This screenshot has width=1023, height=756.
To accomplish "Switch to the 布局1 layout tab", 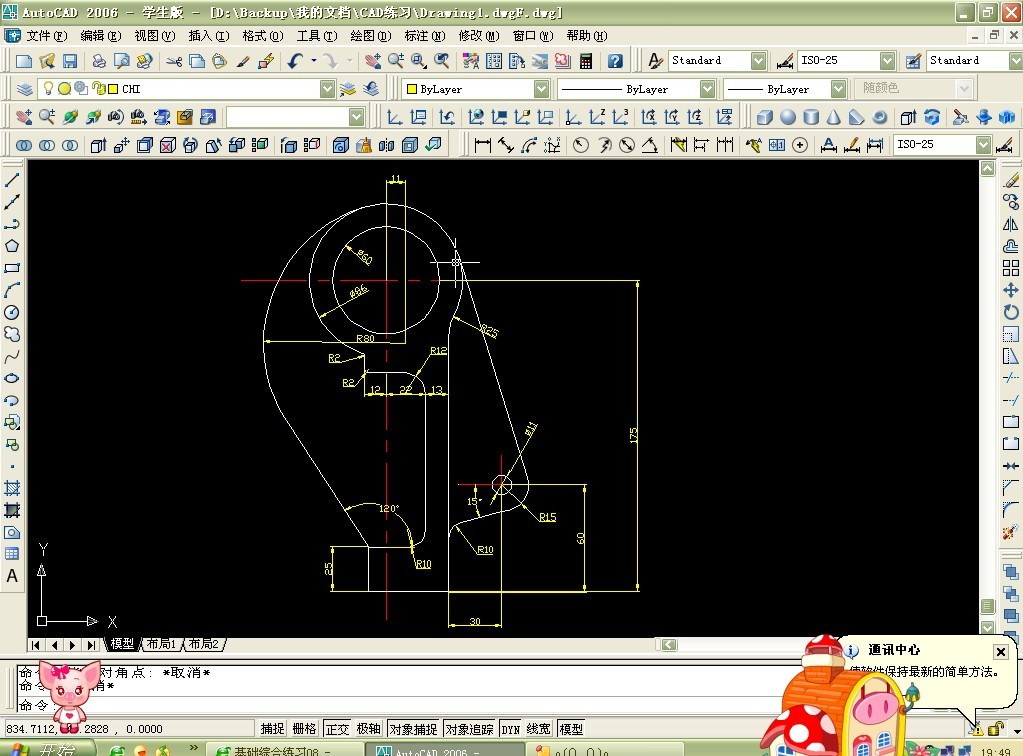I will pos(161,644).
